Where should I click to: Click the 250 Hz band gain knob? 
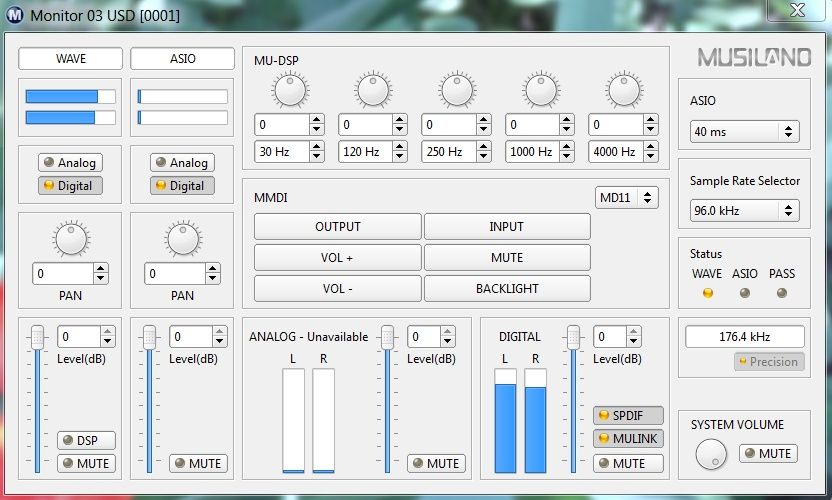(x=457, y=90)
